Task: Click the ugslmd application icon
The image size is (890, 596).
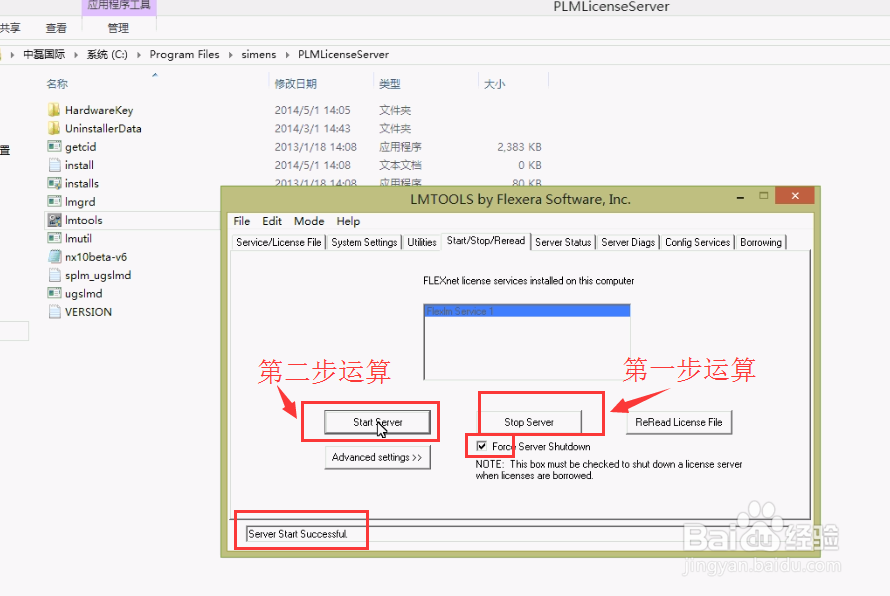Action: 54,293
